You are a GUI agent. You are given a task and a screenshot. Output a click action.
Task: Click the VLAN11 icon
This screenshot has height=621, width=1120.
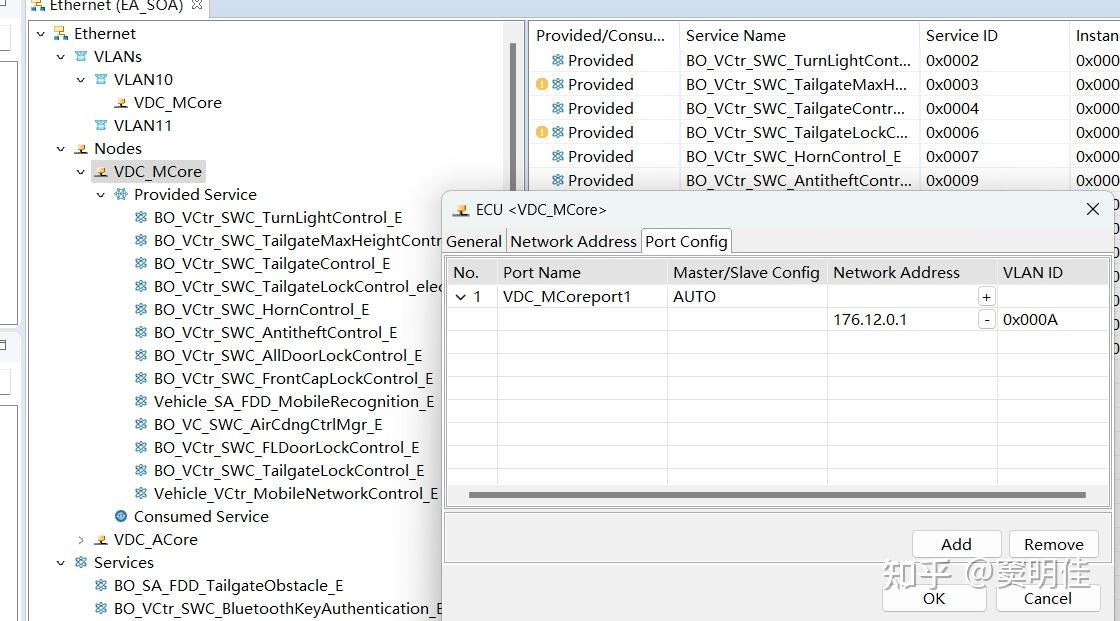99,125
